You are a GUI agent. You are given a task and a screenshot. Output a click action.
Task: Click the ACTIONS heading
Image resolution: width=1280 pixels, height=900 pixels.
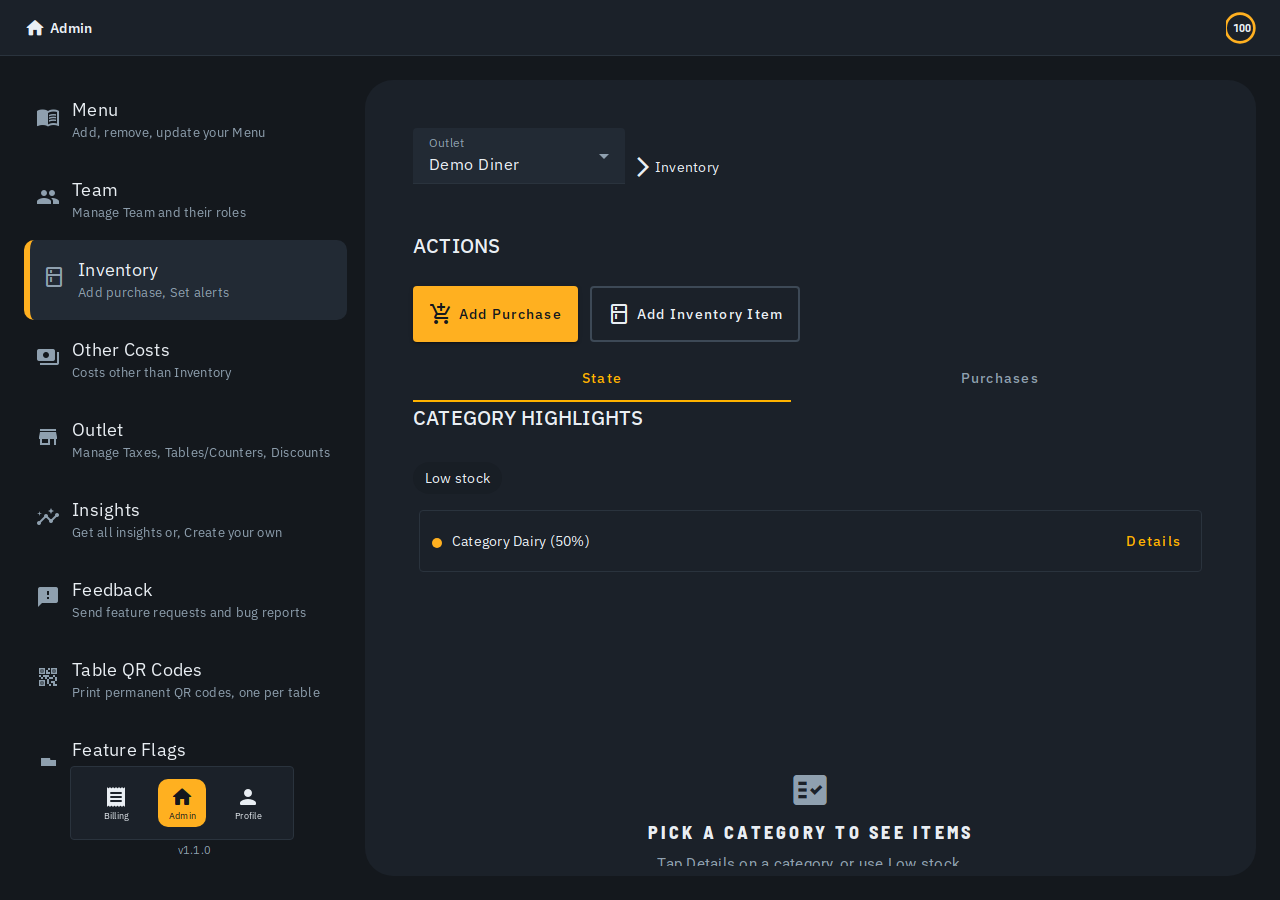pos(456,246)
